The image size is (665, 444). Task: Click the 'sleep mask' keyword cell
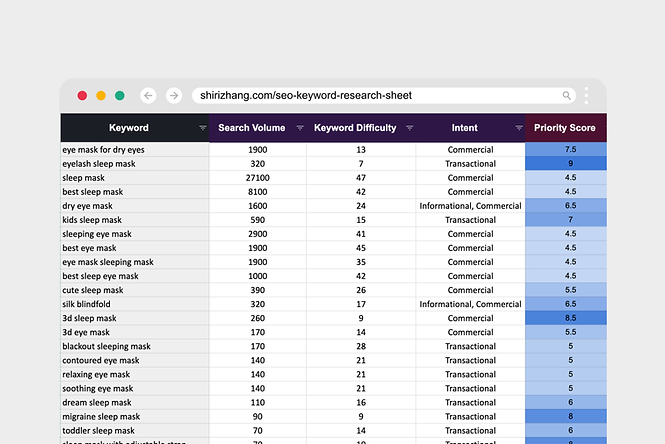[134, 178]
